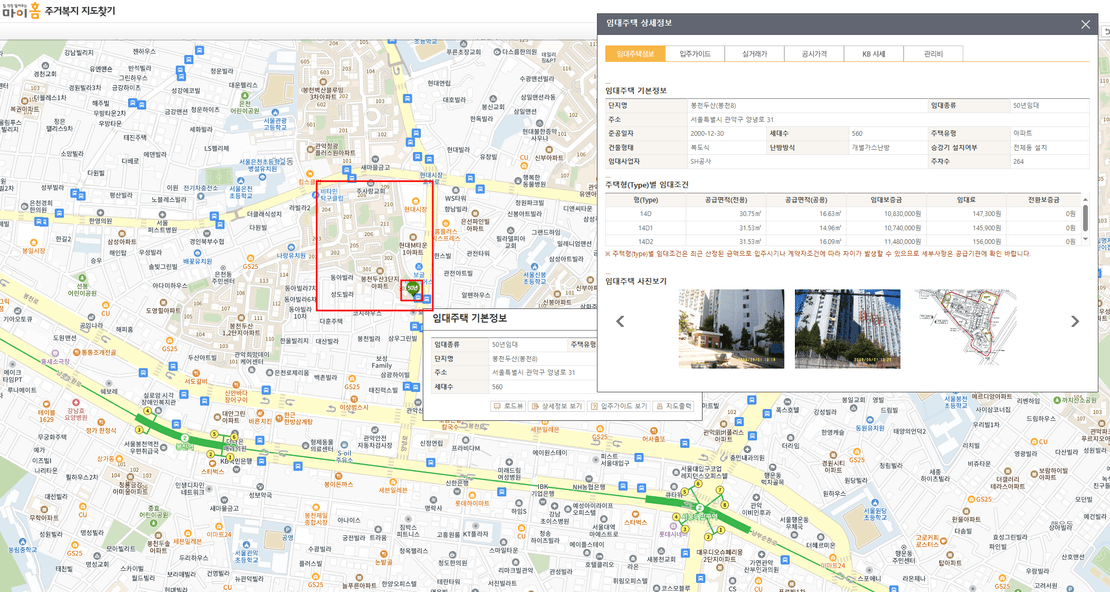Click the 주사랑교회 church icon
Viewport: 1110px width, 592px height.
[371, 183]
